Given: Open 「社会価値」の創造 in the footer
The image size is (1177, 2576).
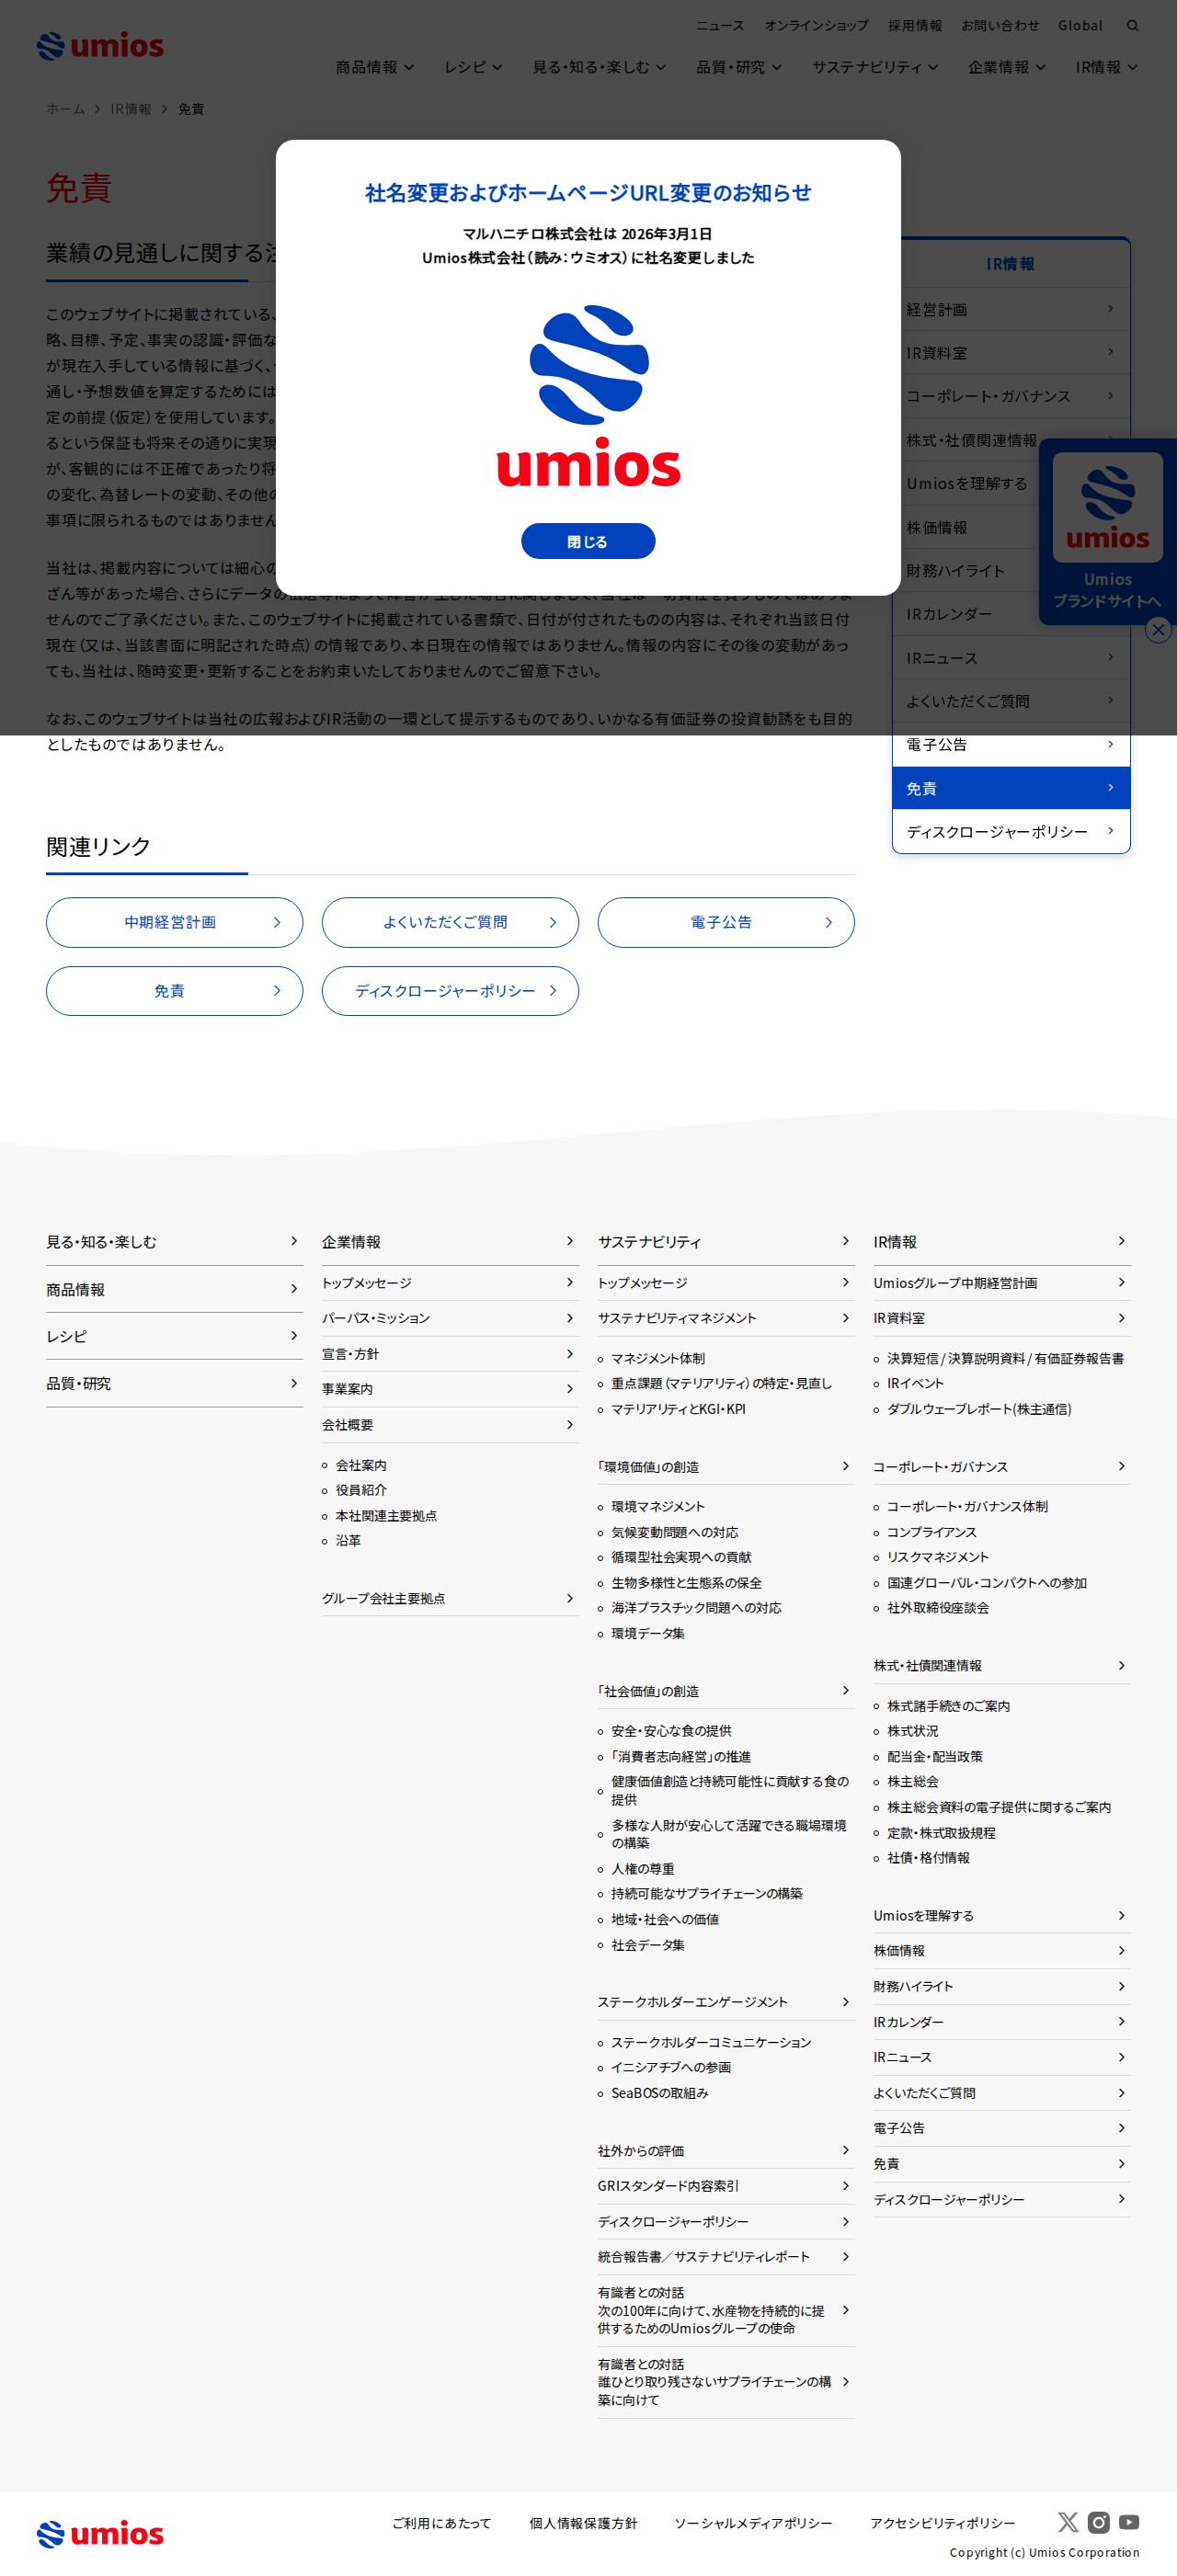Looking at the screenshot, I should click(x=726, y=1691).
